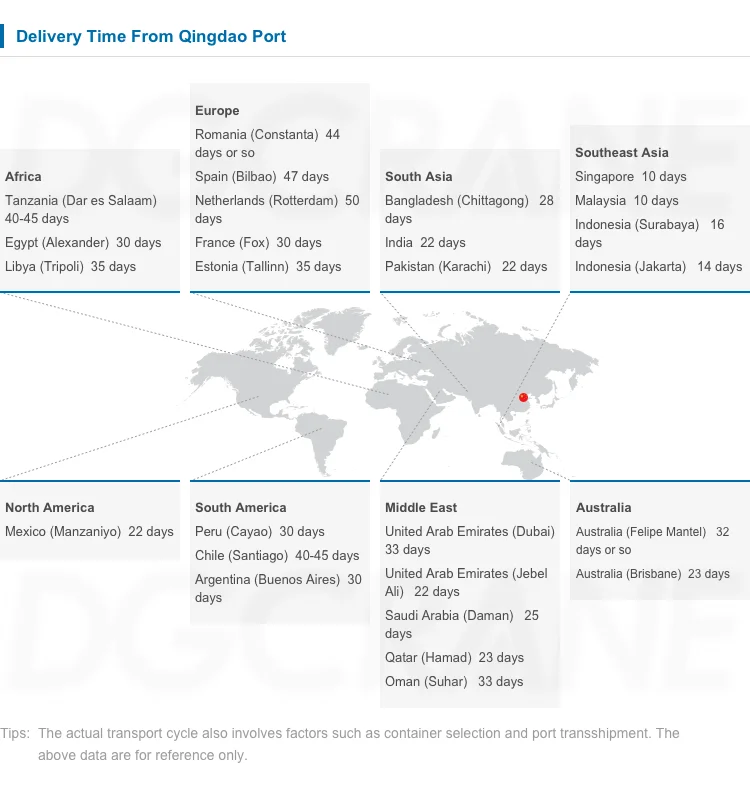This screenshot has width=750, height=792.
Task: Select the Africa region heading
Action: point(23,177)
